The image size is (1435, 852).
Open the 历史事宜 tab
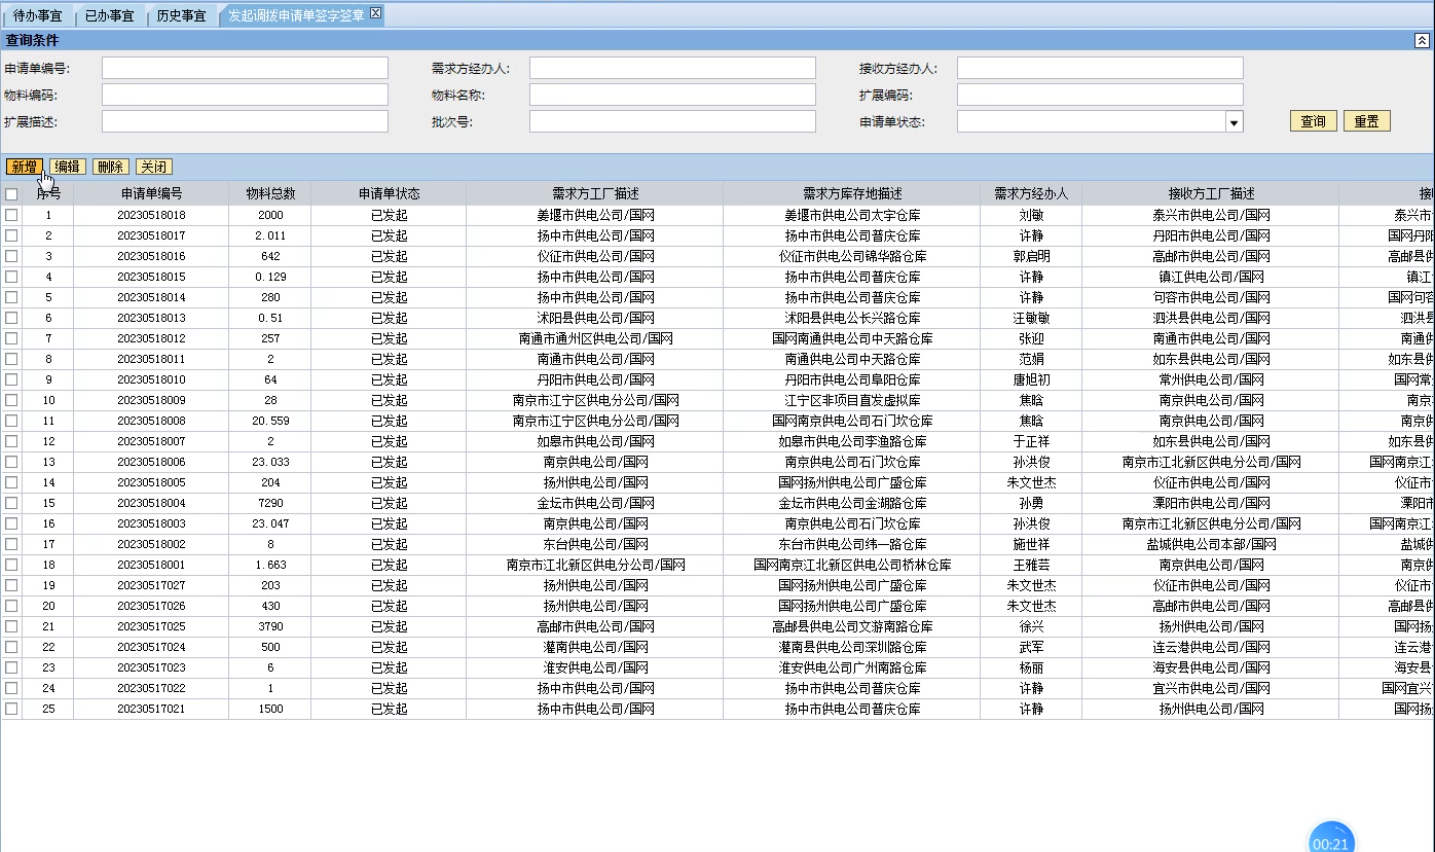point(181,16)
